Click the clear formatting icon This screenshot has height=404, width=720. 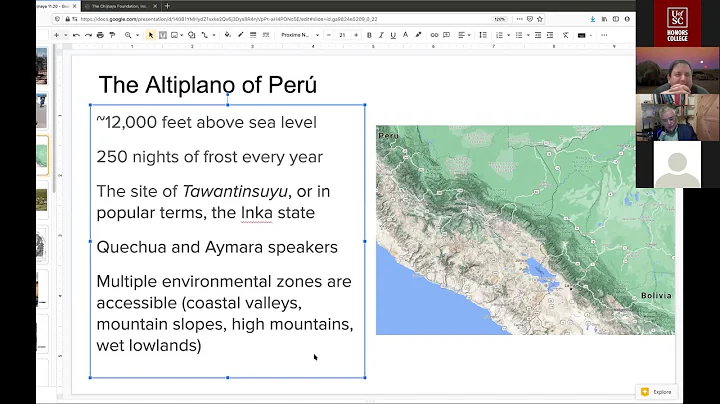click(566, 35)
